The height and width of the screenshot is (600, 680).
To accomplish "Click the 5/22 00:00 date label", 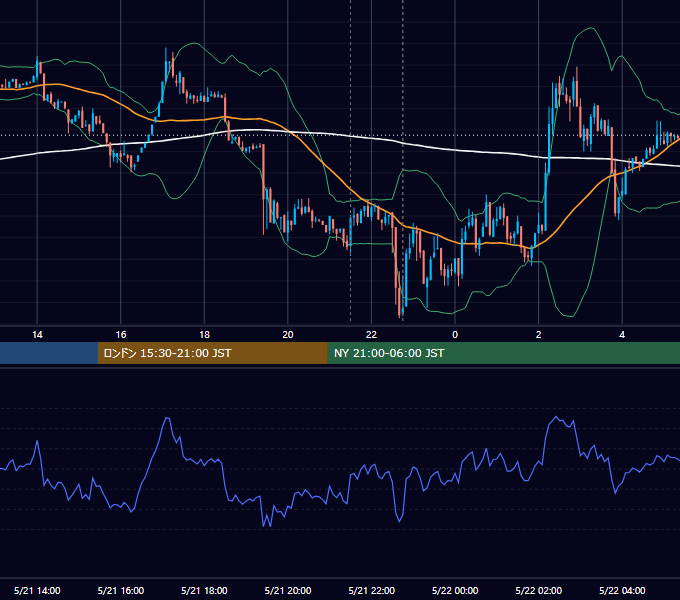I will coord(455,590).
